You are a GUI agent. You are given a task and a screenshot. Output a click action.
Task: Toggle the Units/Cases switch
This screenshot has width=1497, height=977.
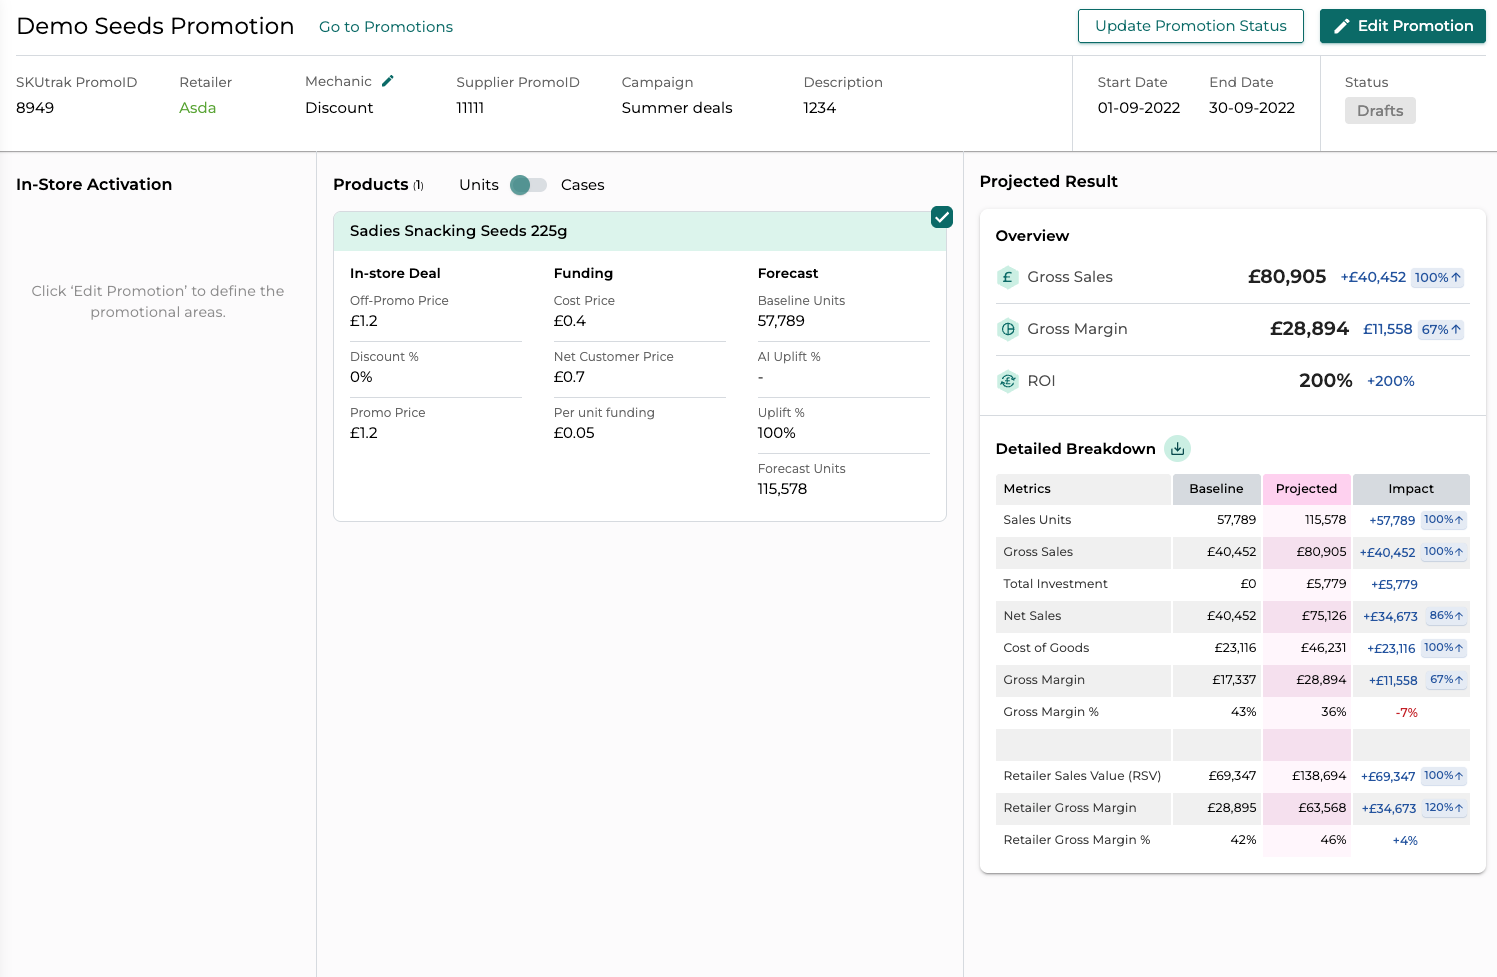[x=528, y=185]
